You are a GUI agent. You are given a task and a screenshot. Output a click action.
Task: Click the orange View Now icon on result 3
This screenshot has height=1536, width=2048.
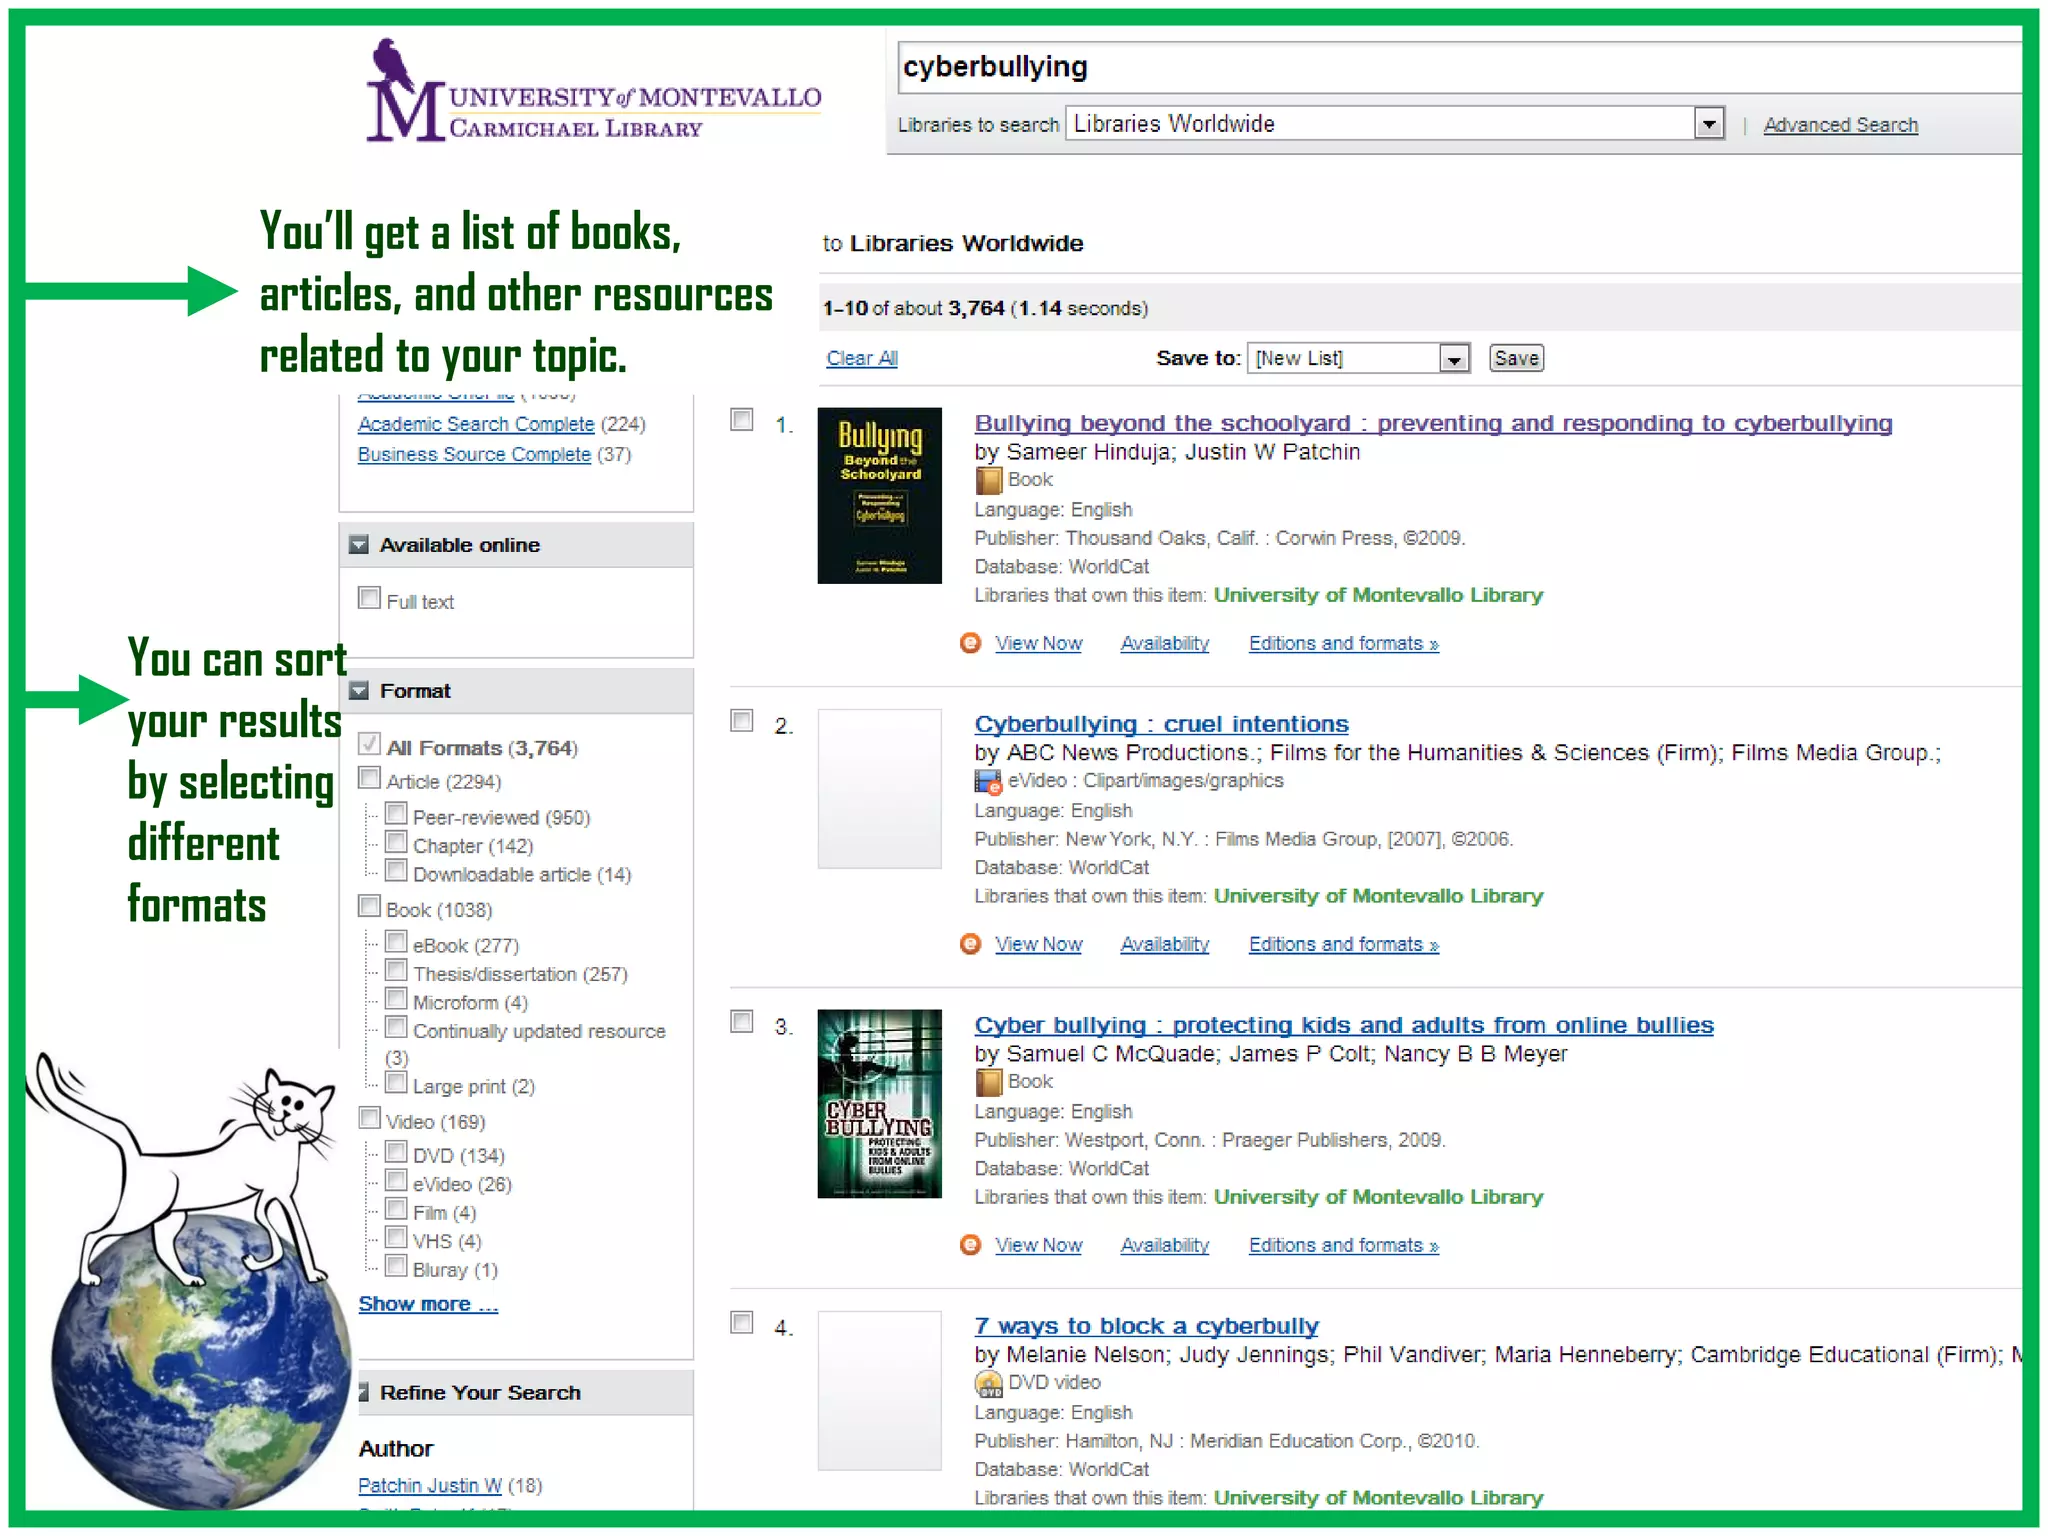pyautogui.click(x=970, y=1245)
